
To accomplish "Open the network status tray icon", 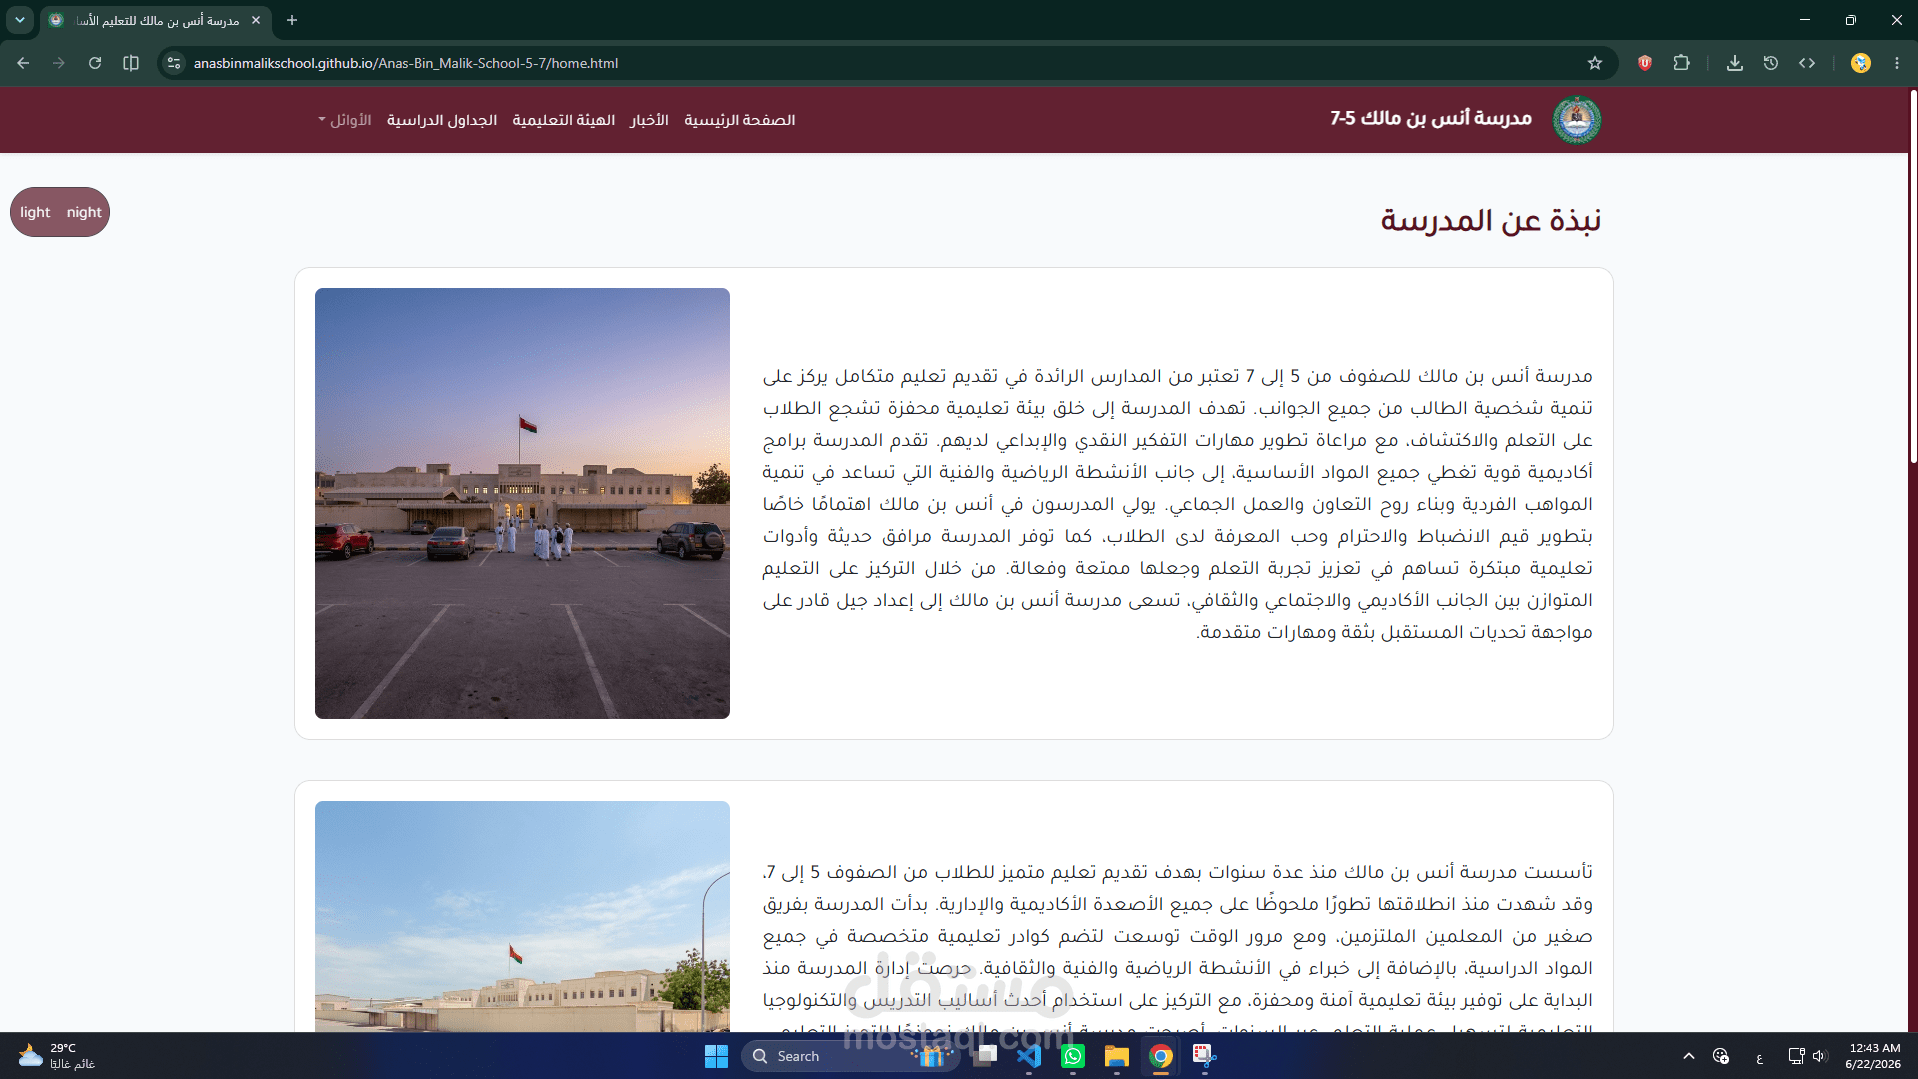I will coord(1796,1056).
